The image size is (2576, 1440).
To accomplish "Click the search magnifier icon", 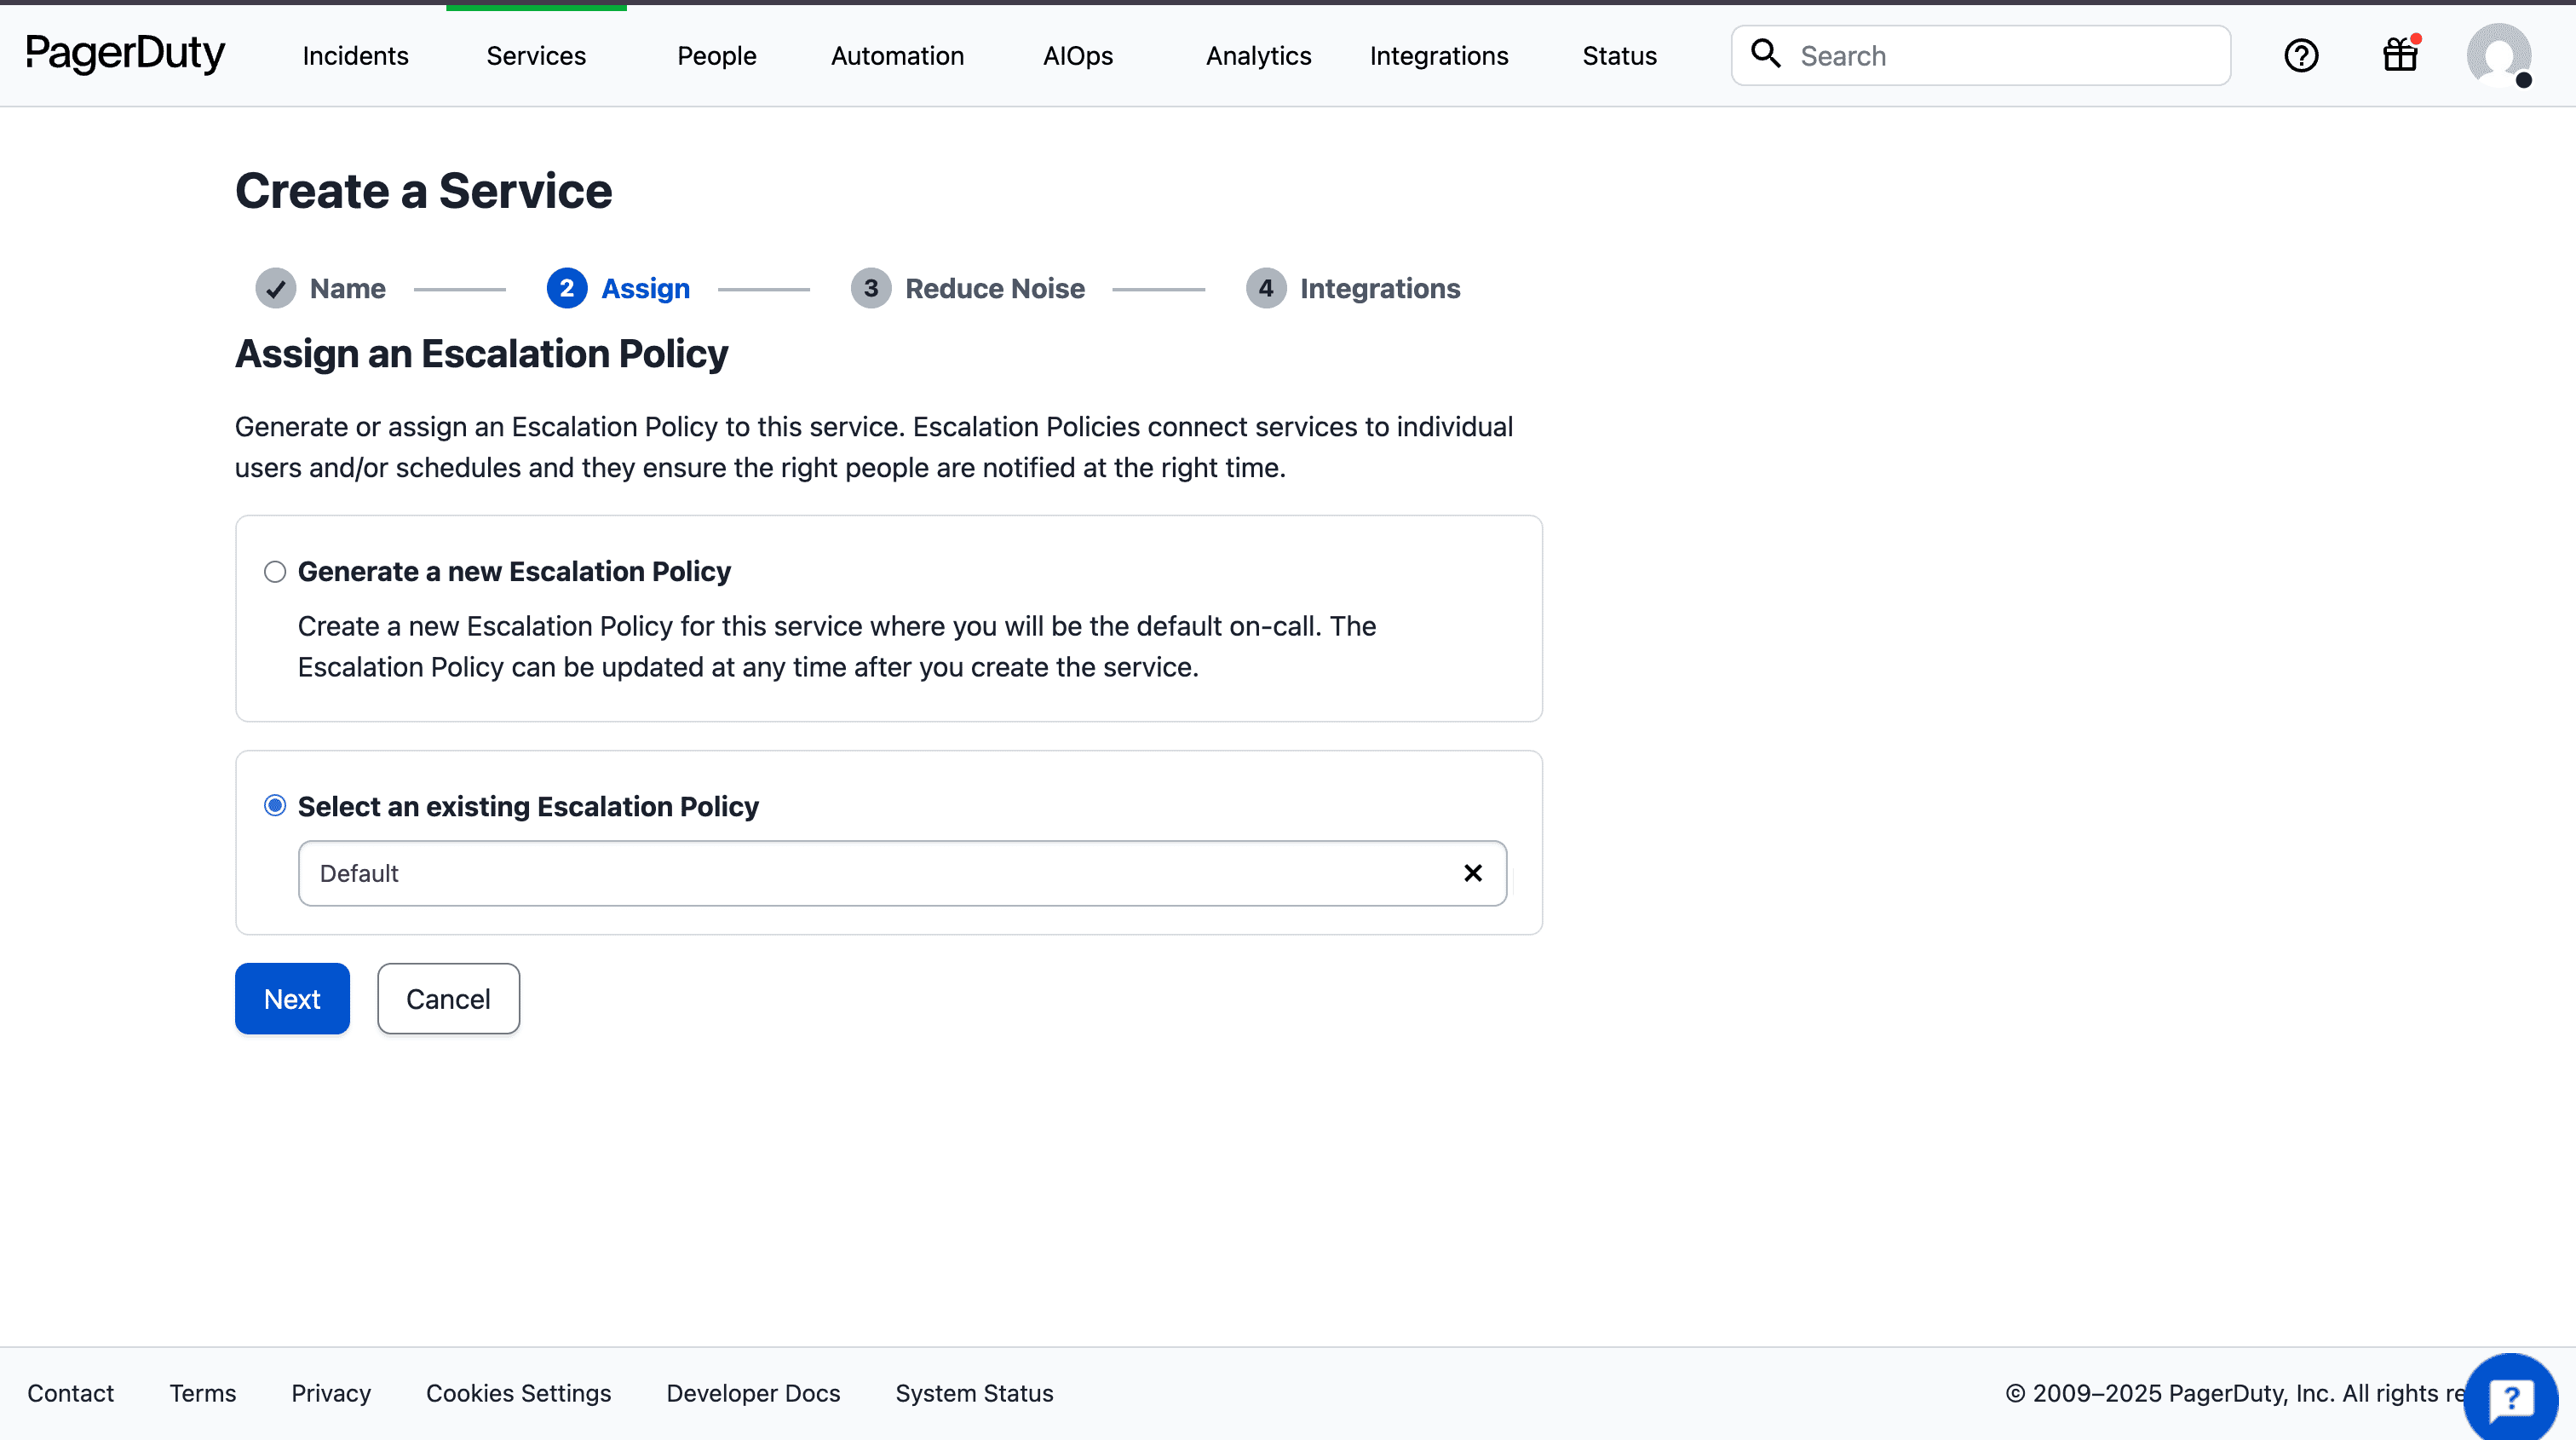I will (1766, 54).
